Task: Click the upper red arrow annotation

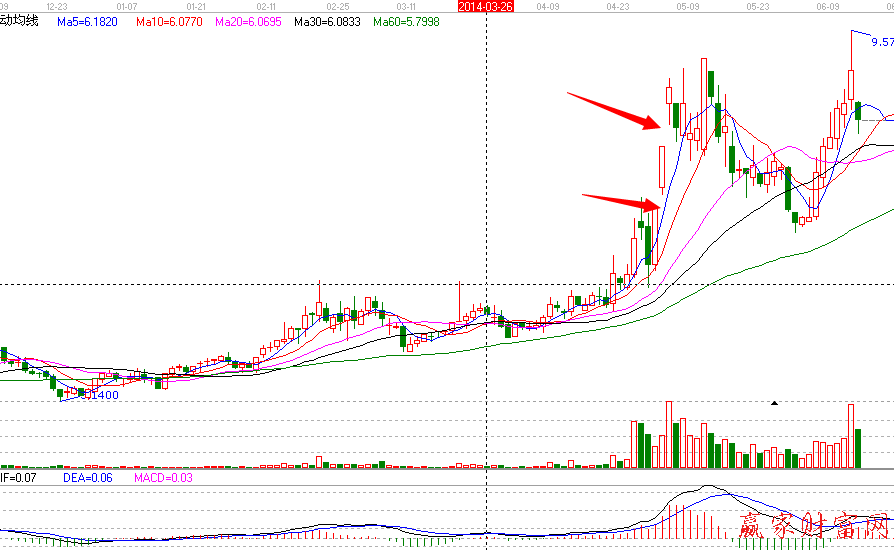Action: click(612, 109)
